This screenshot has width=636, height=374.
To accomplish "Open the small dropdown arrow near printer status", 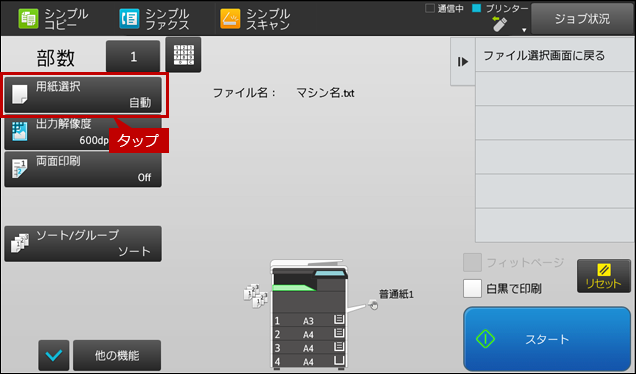I will (524, 30).
